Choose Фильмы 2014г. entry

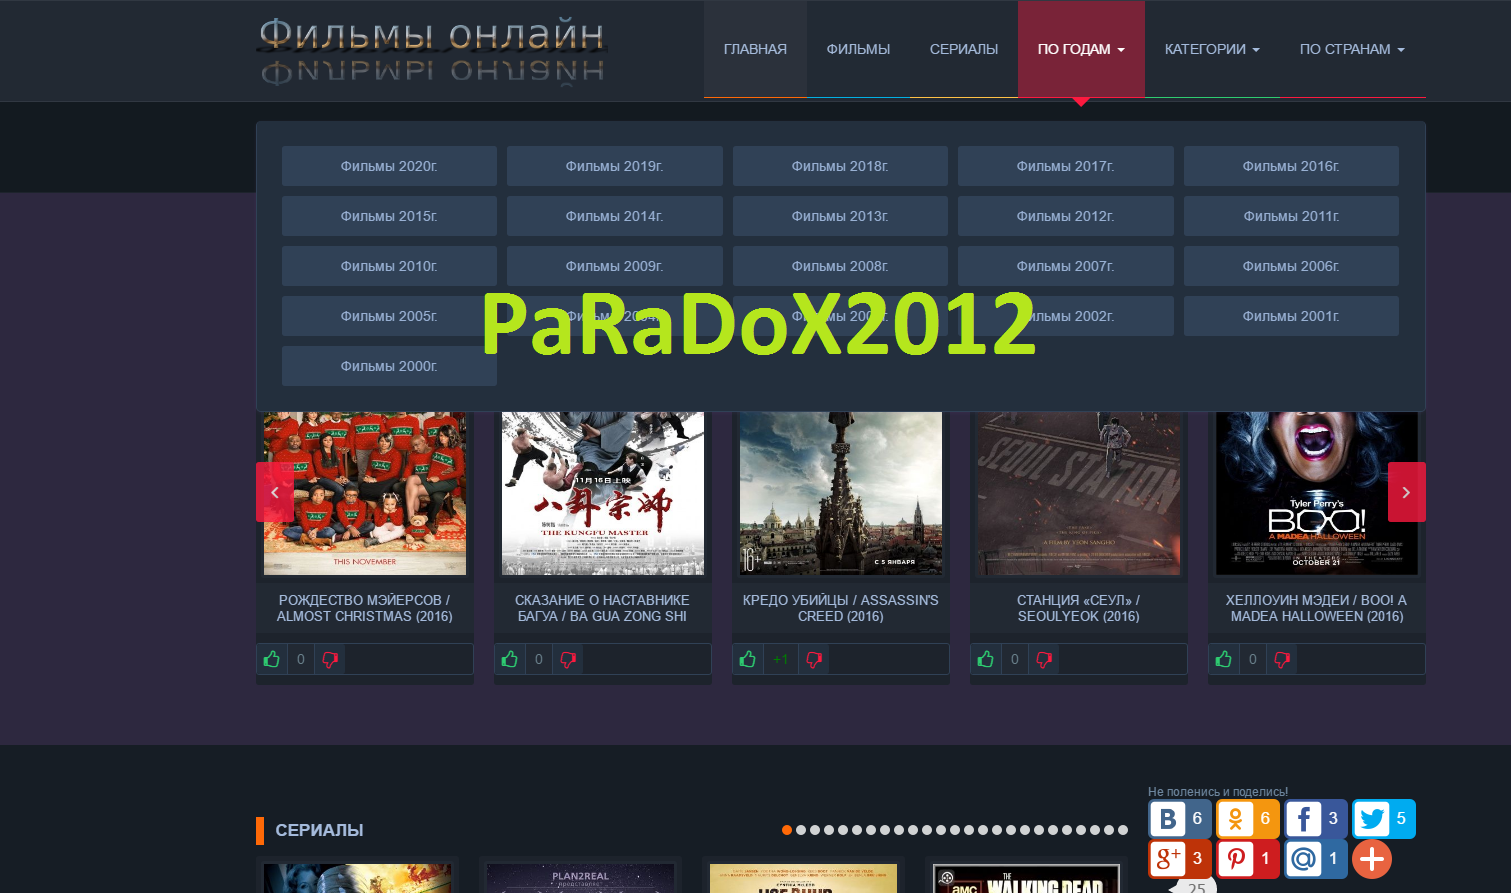(x=614, y=216)
